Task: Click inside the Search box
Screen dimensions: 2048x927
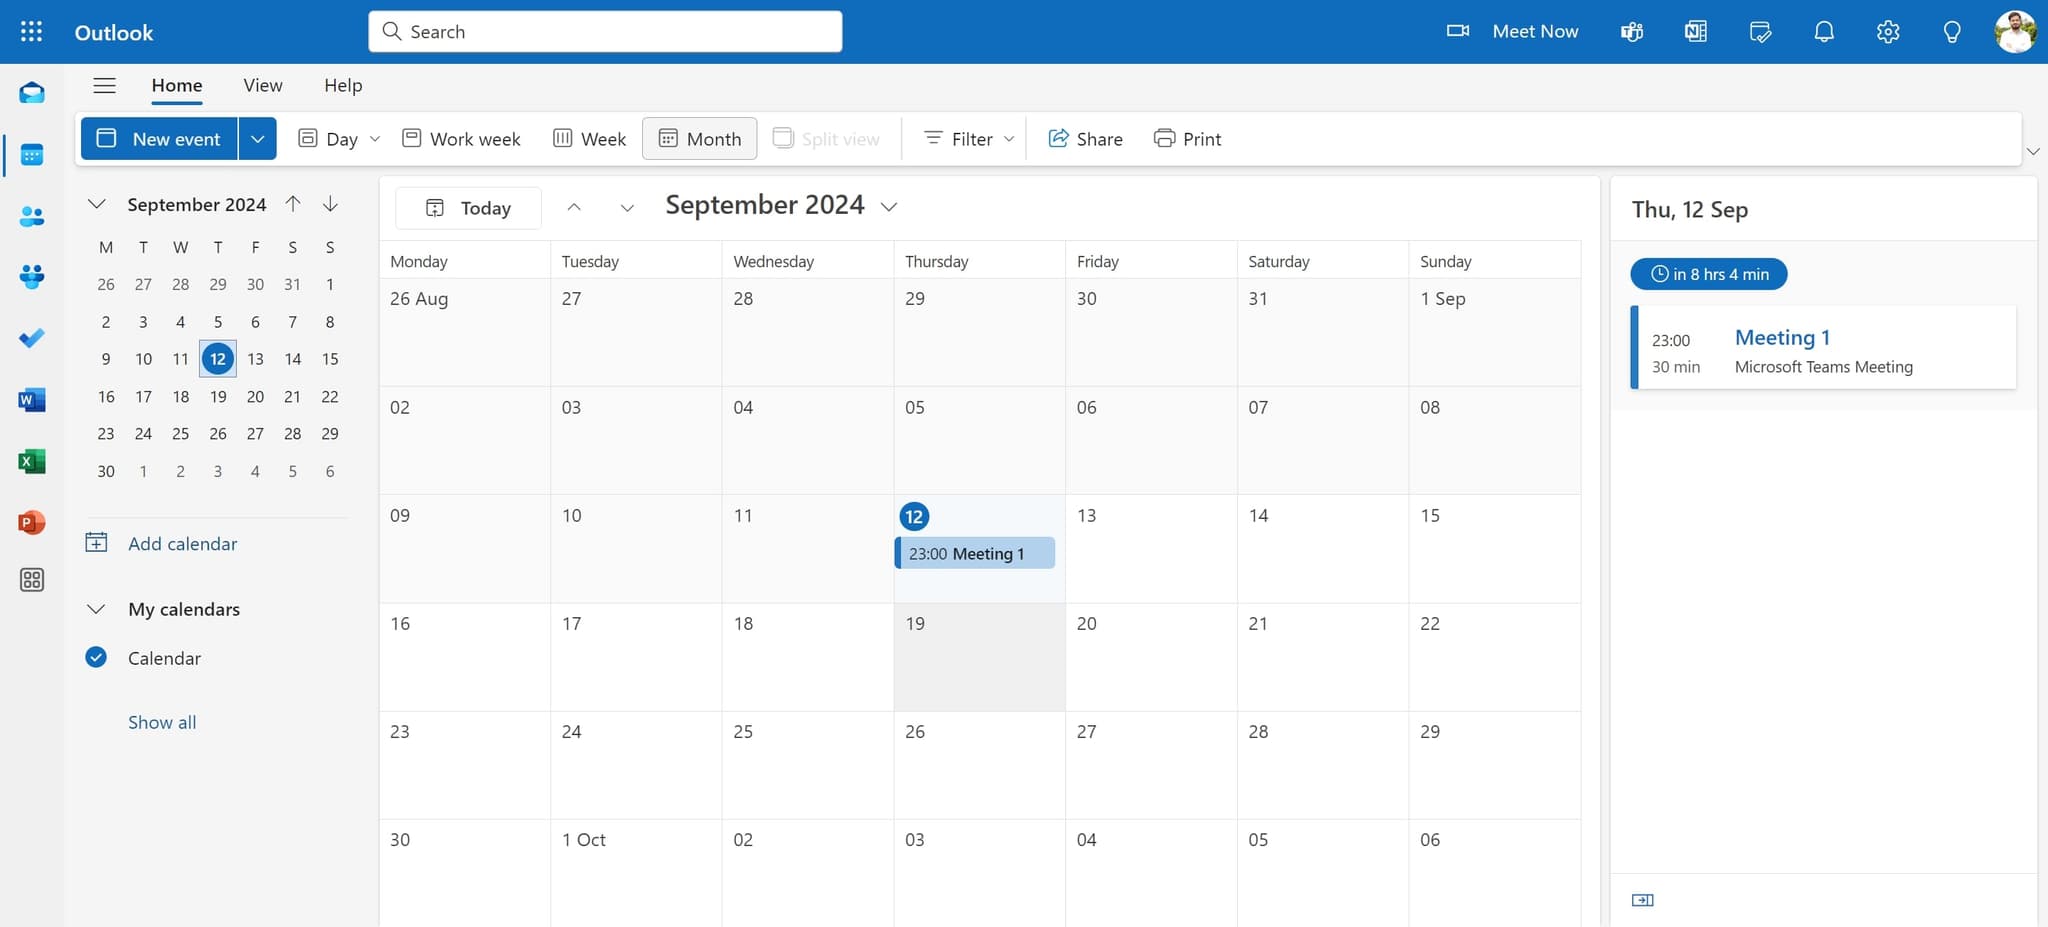Action: click(x=605, y=31)
